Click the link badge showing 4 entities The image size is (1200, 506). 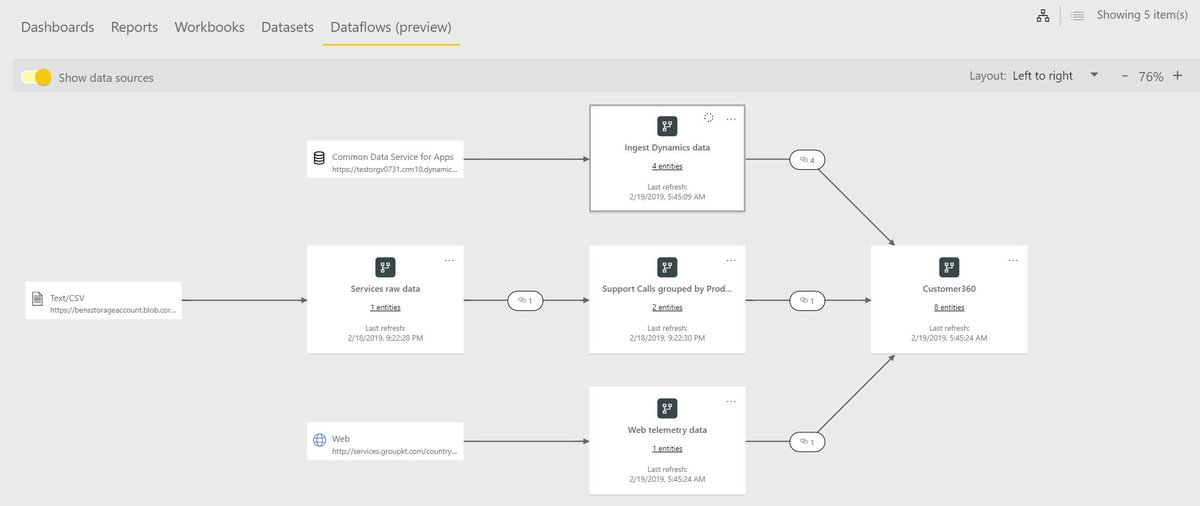click(808, 159)
